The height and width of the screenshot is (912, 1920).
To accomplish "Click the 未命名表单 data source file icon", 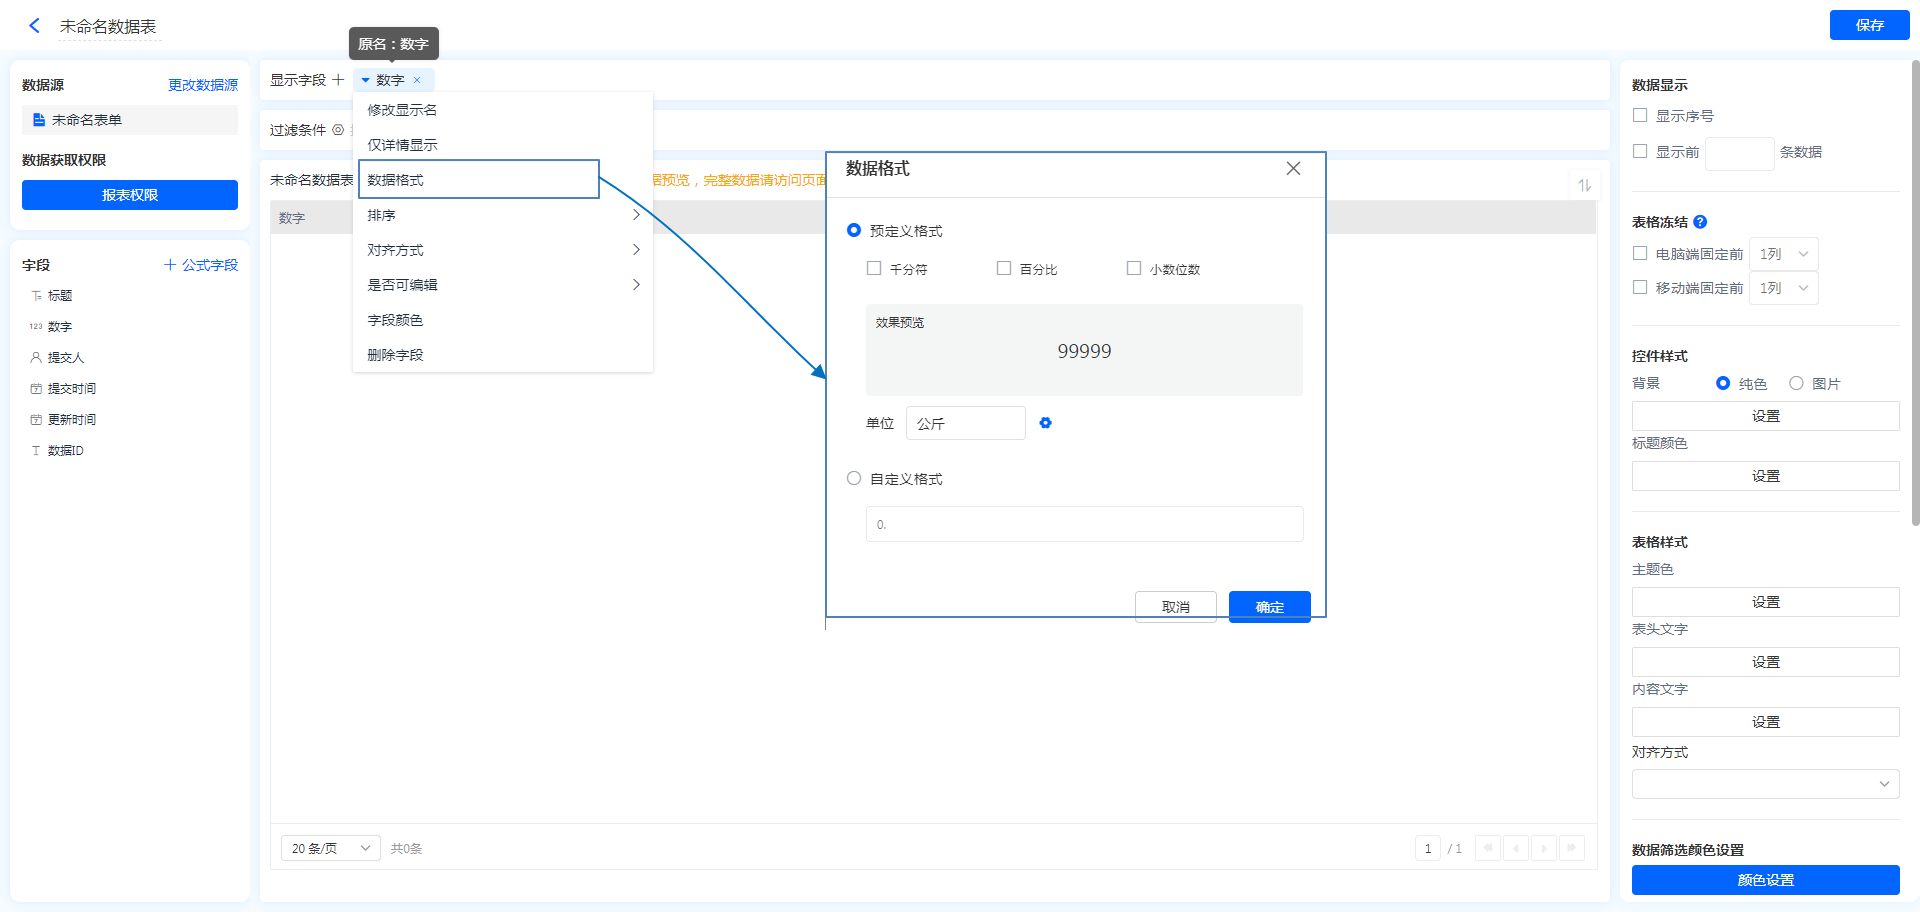I will pos(39,120).
